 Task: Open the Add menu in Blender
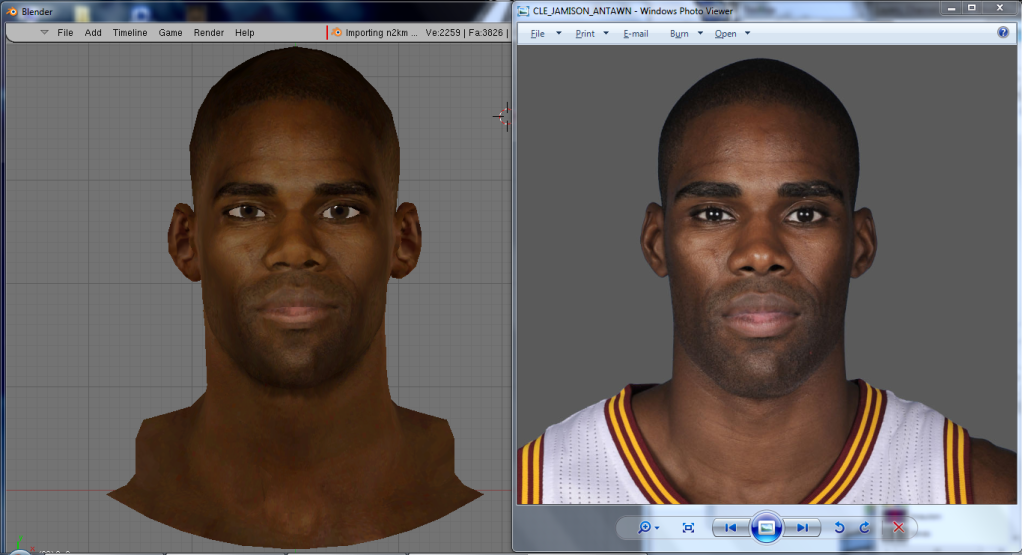pyautogui.click(x=93, y=33)
